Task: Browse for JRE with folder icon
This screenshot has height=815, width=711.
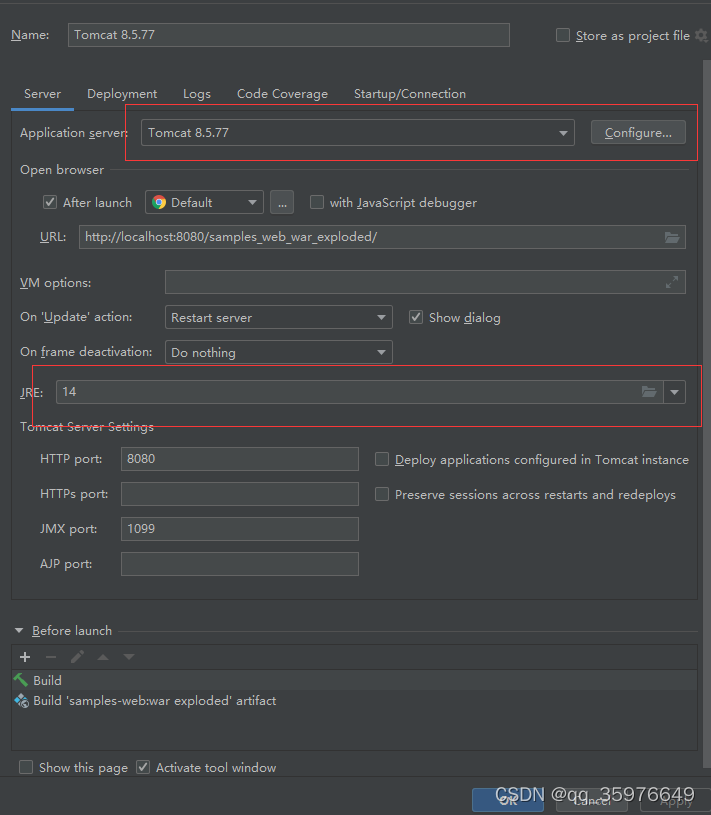Action: tap(649, 392)
